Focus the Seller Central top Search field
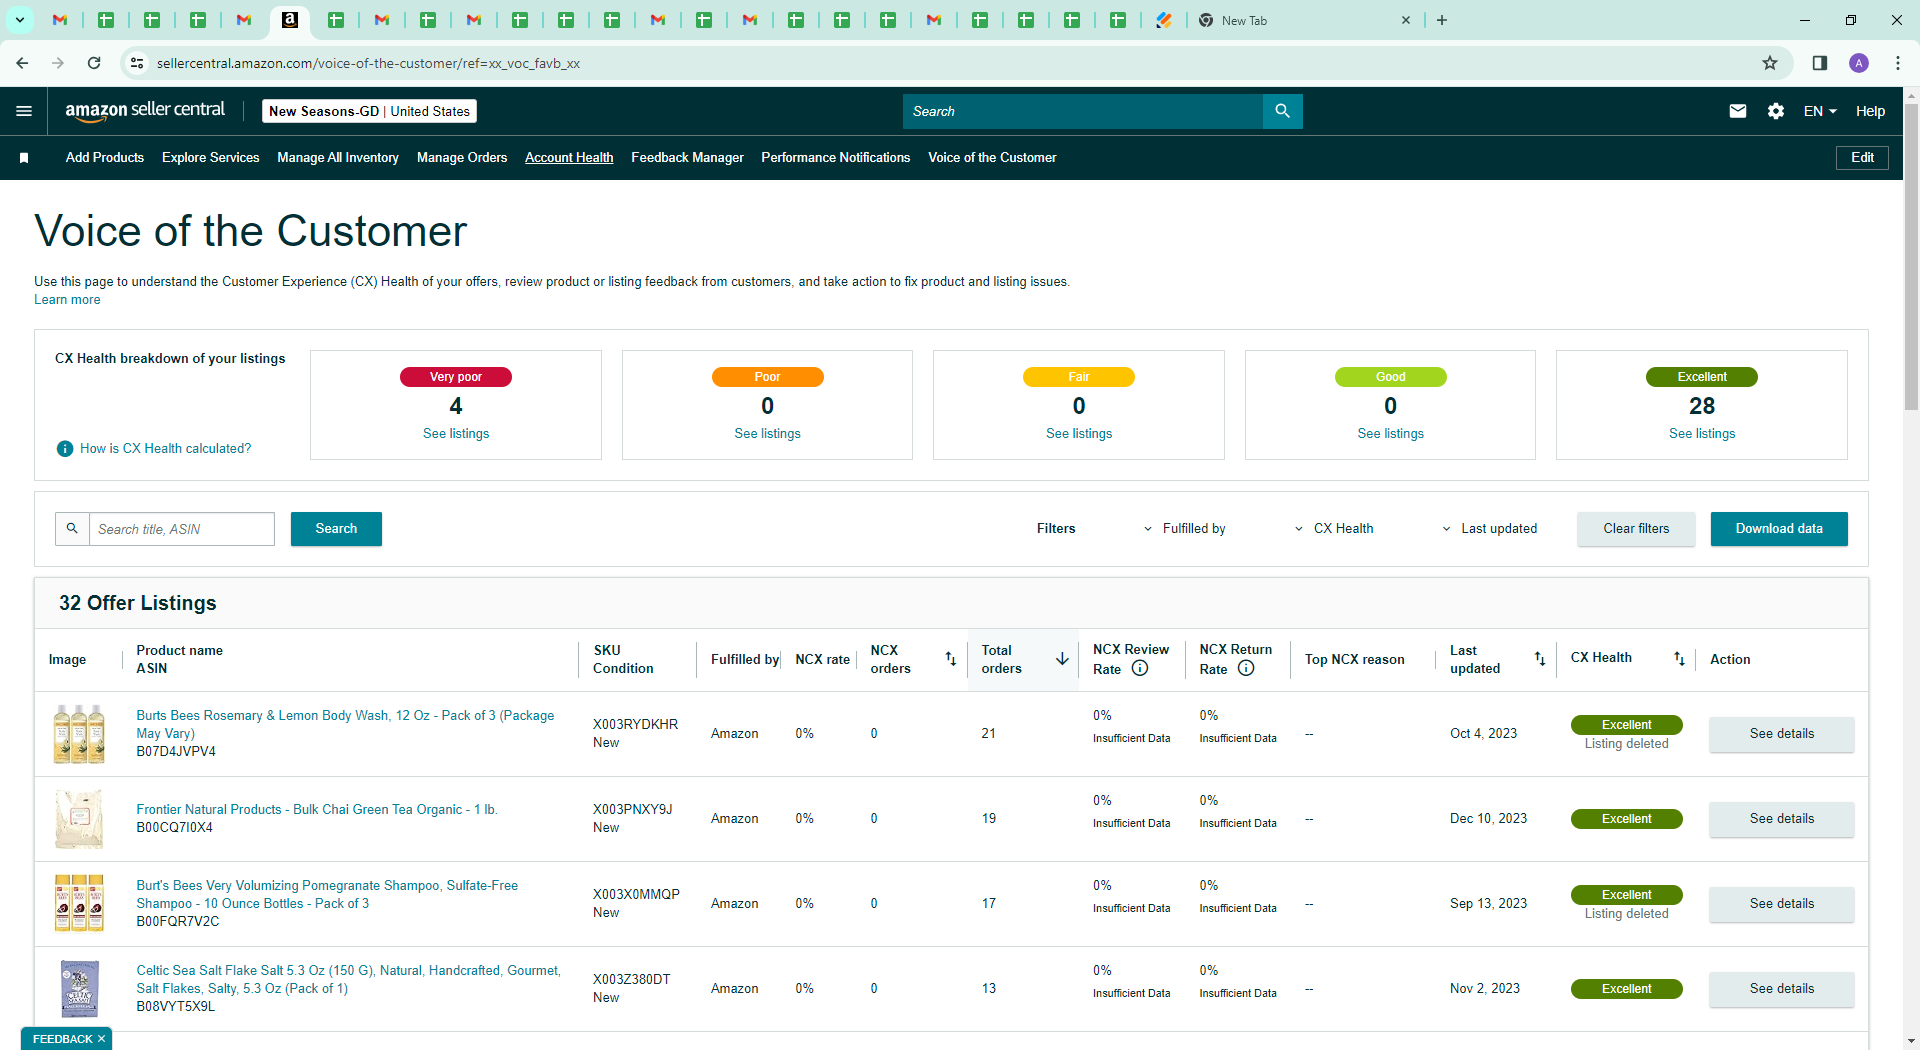This screenshot has width=1920, height=1050. [1083, 111]
